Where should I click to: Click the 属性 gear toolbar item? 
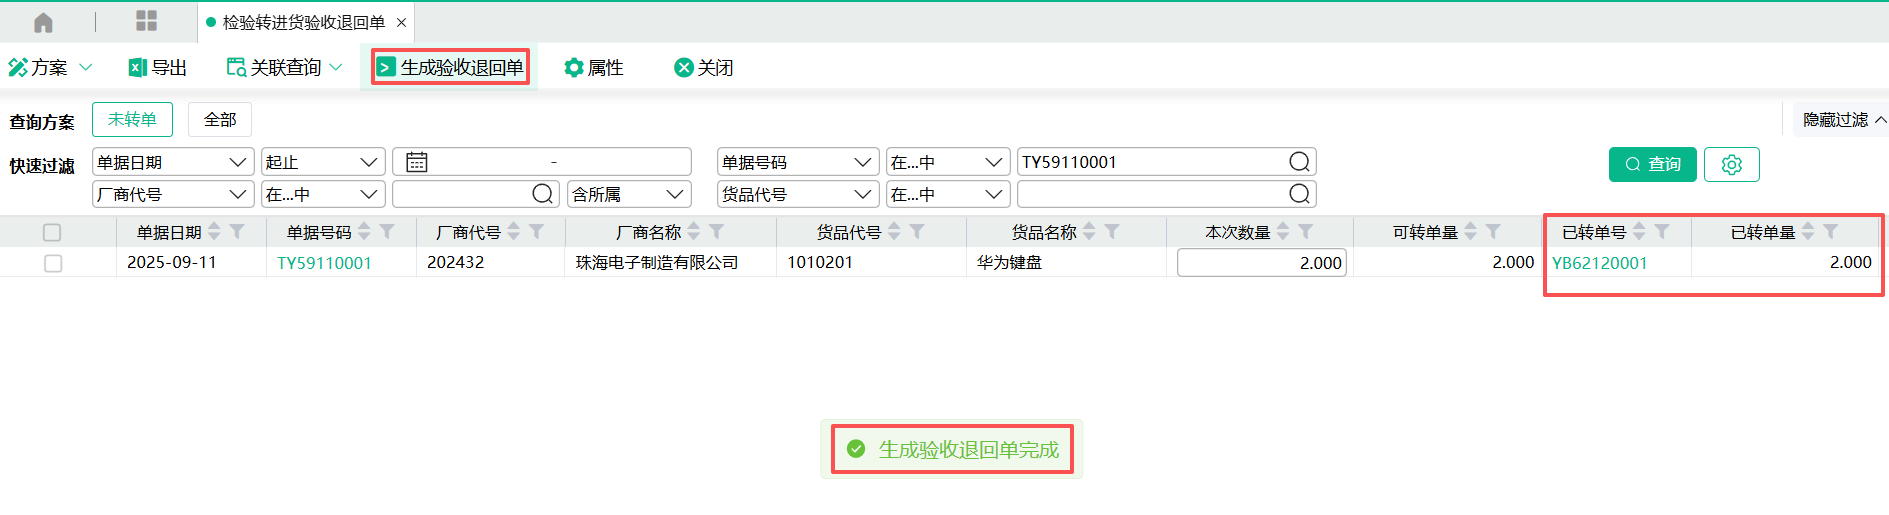(593, 67)
